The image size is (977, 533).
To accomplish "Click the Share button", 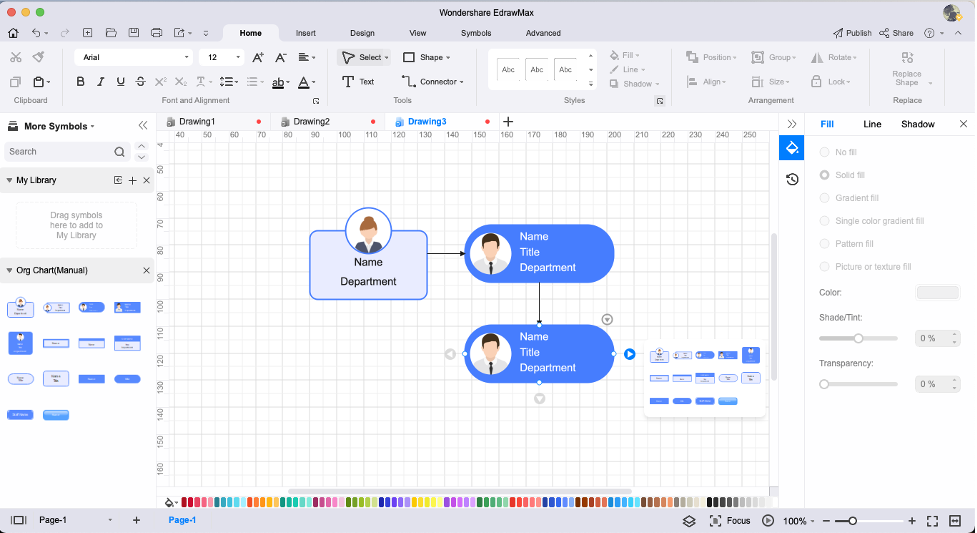I will pyautogui.click(x=896, y=33).
